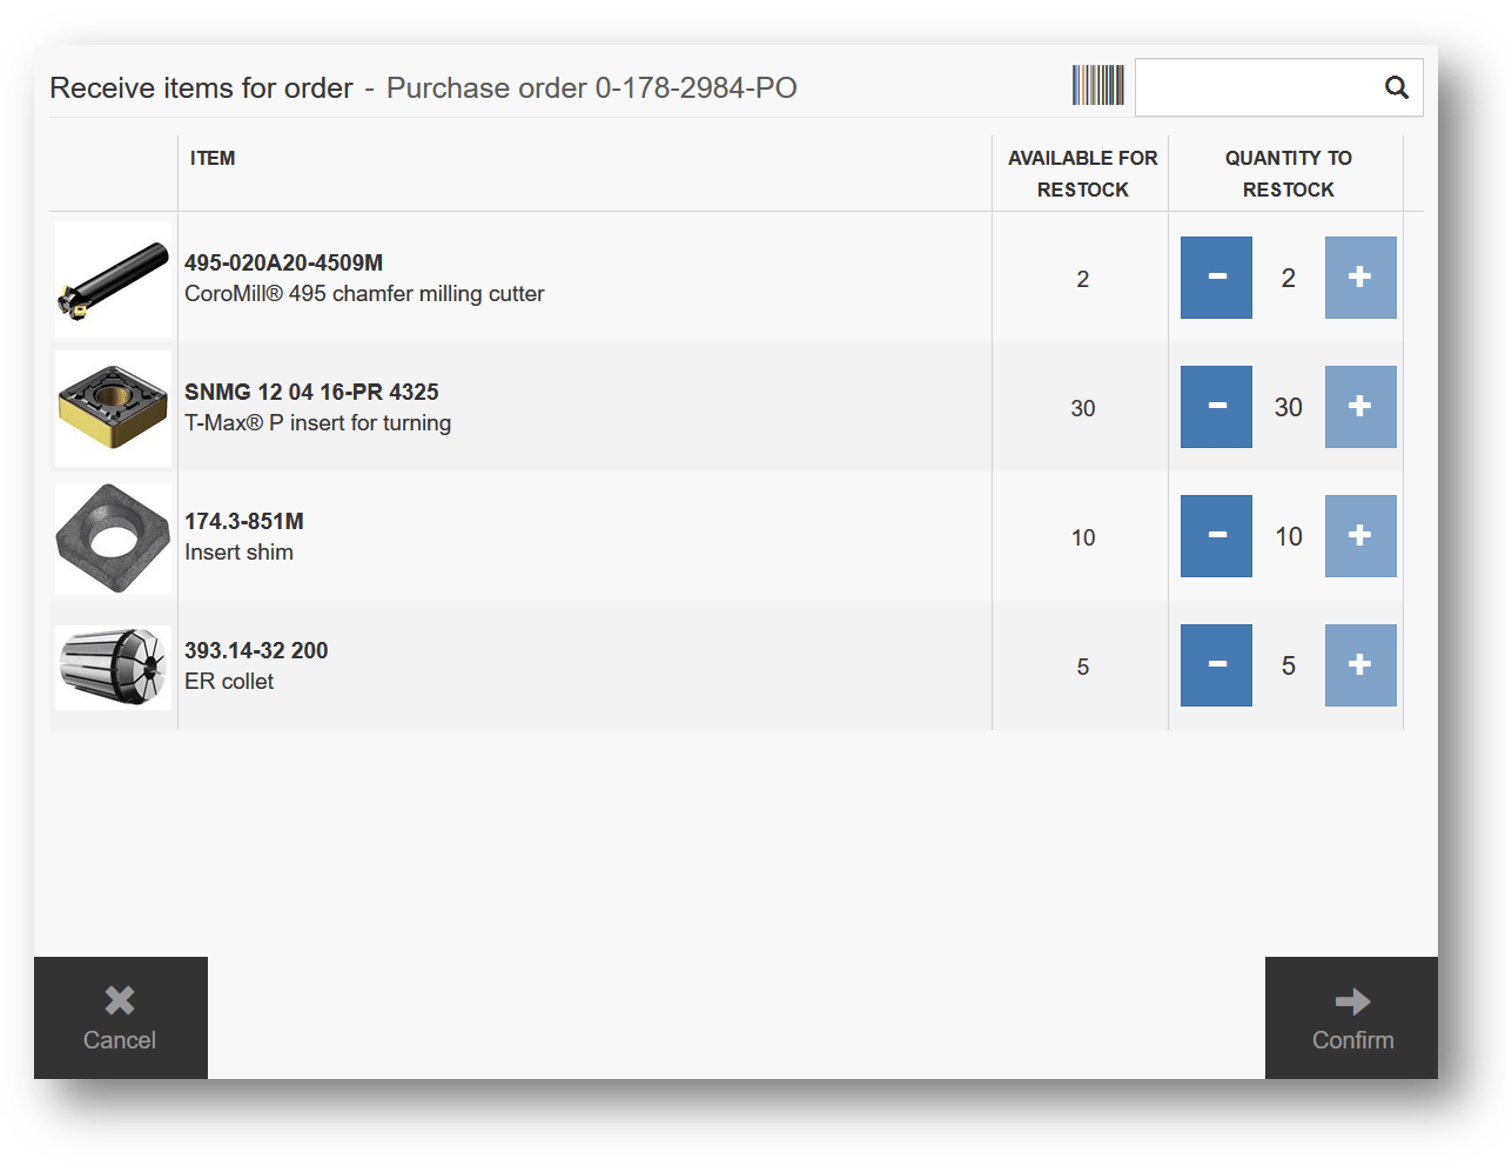
Task: Click the barcode scanner icon
Action: 1097,86
